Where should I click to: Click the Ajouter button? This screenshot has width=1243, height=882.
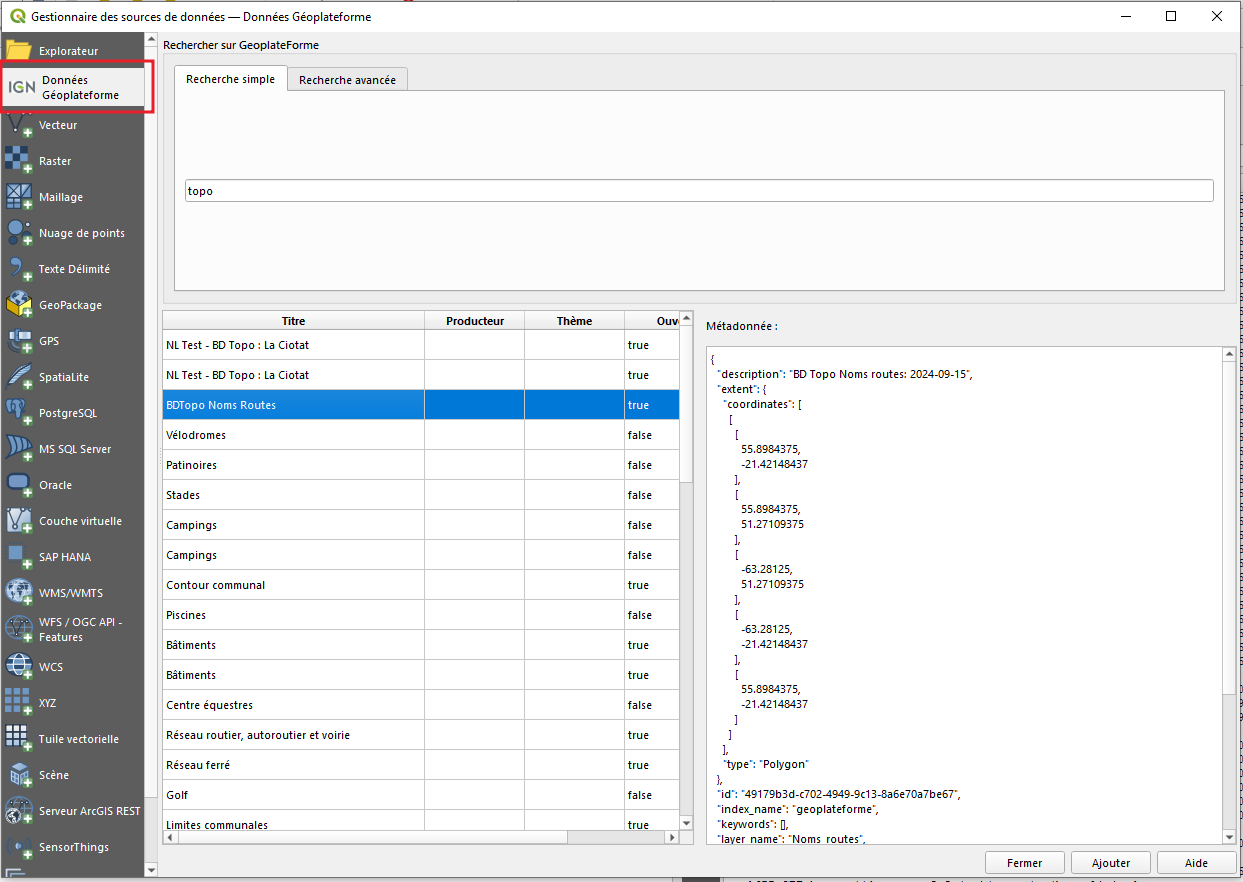tap(1111, 863)
